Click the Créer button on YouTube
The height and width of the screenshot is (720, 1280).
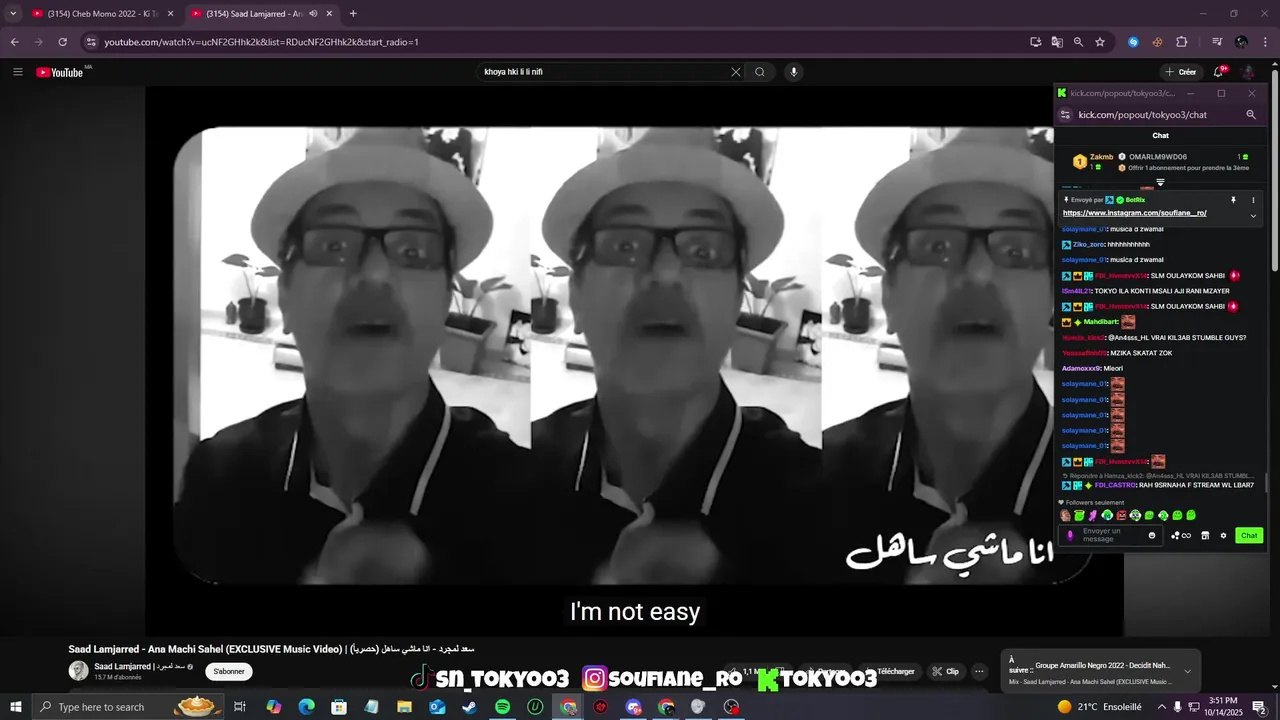point(1180,72)
